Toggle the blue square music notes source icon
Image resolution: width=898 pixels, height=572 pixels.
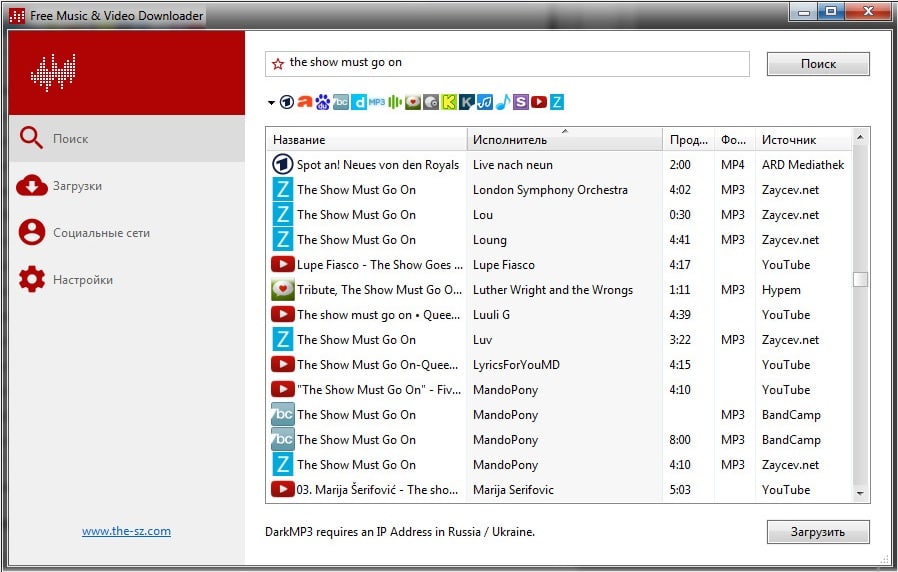coord(485,102)
